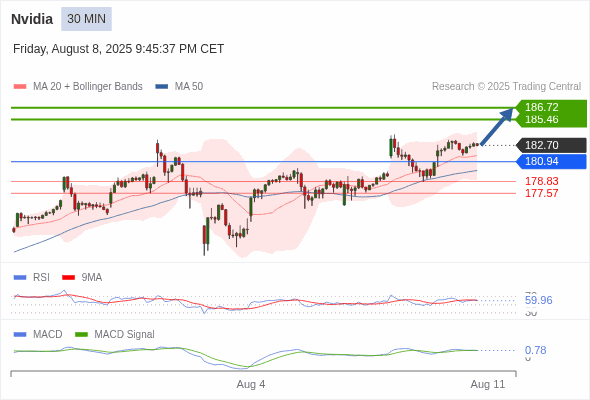Toggle the 9MA legend item

82,277
